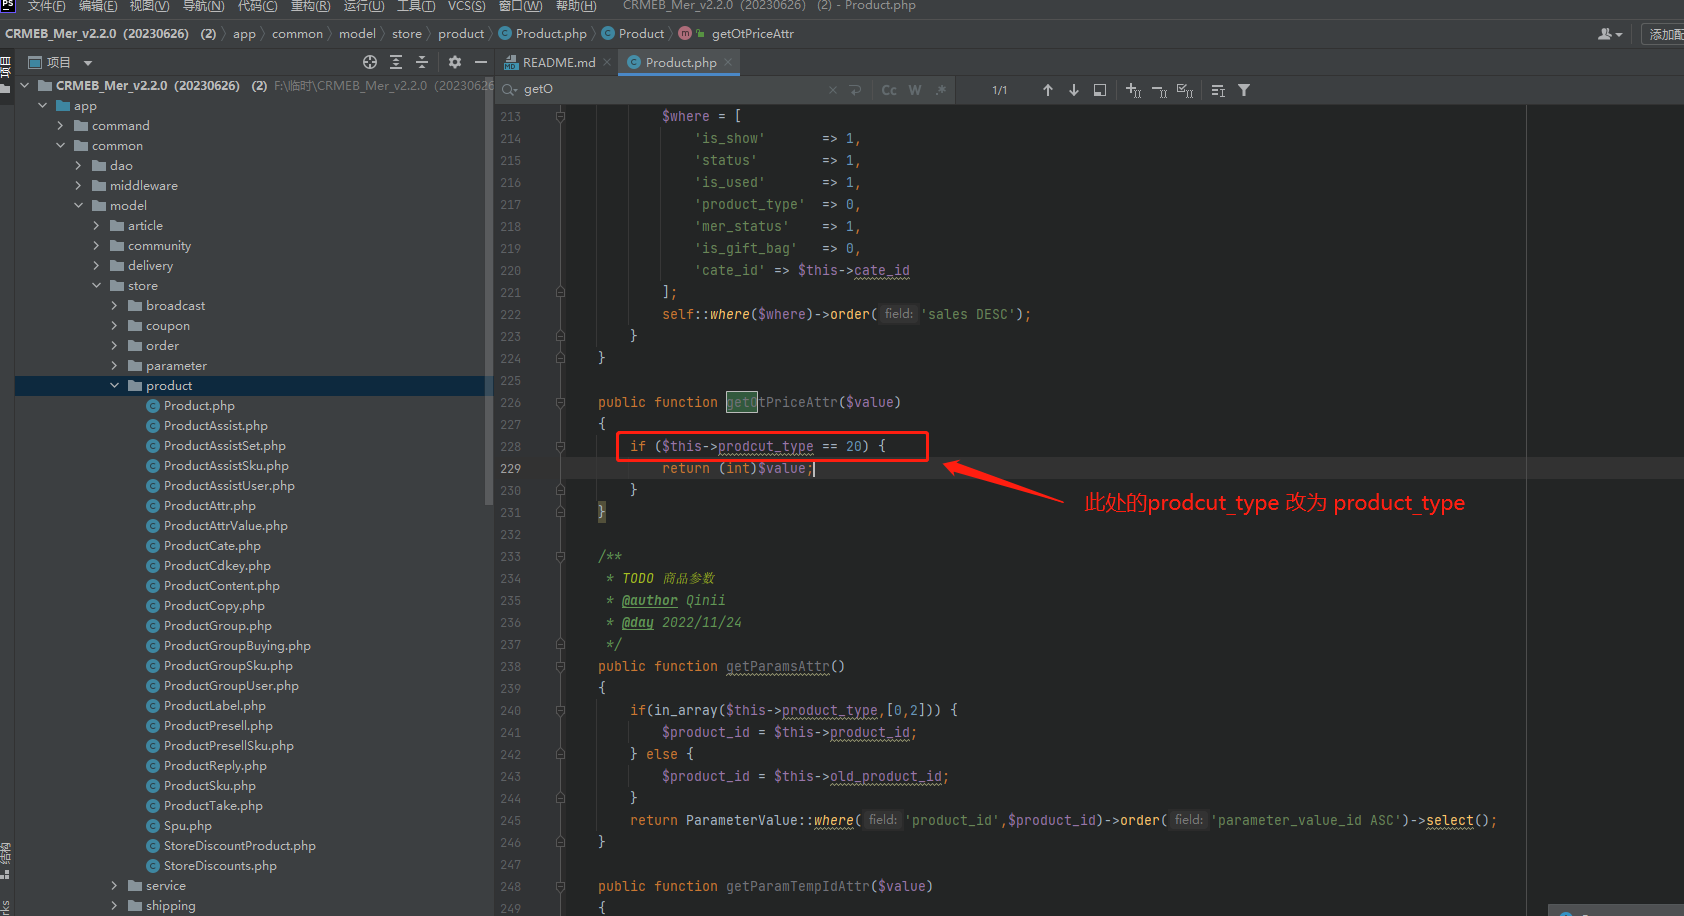1684x916 pixels.
Task: Expand the middleware folder
Action: (79, 185)
